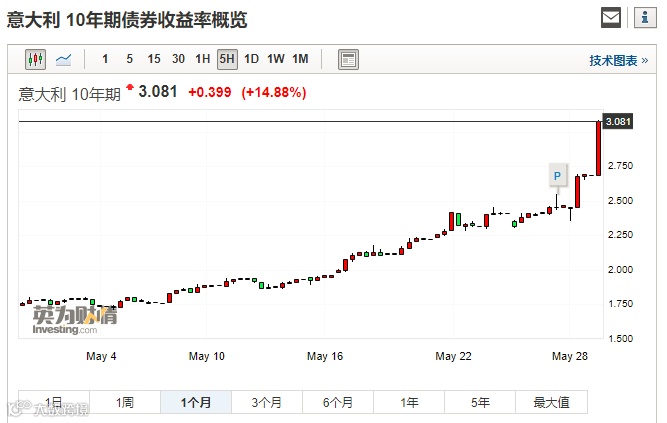Click the 2.000 axis value
The height and width of the screenshot is (423, 667).
[620, 269]
